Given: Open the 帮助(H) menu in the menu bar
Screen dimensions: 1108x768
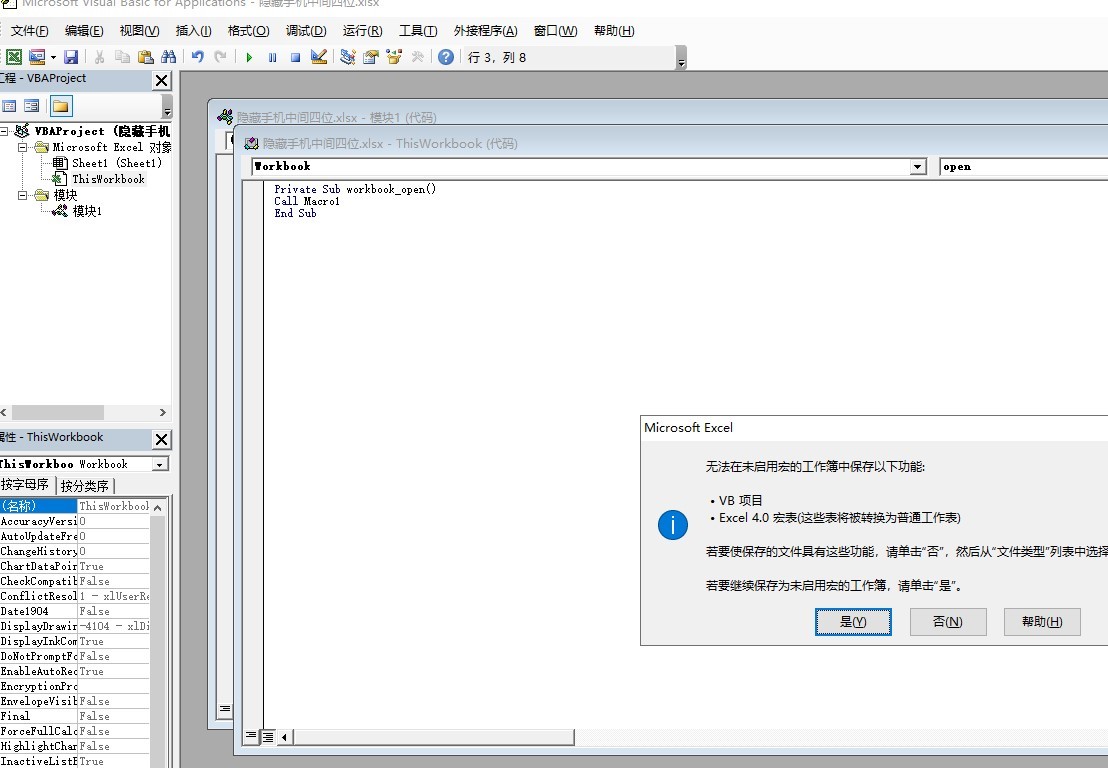Looking at the screenshot, I should (613, 31).
